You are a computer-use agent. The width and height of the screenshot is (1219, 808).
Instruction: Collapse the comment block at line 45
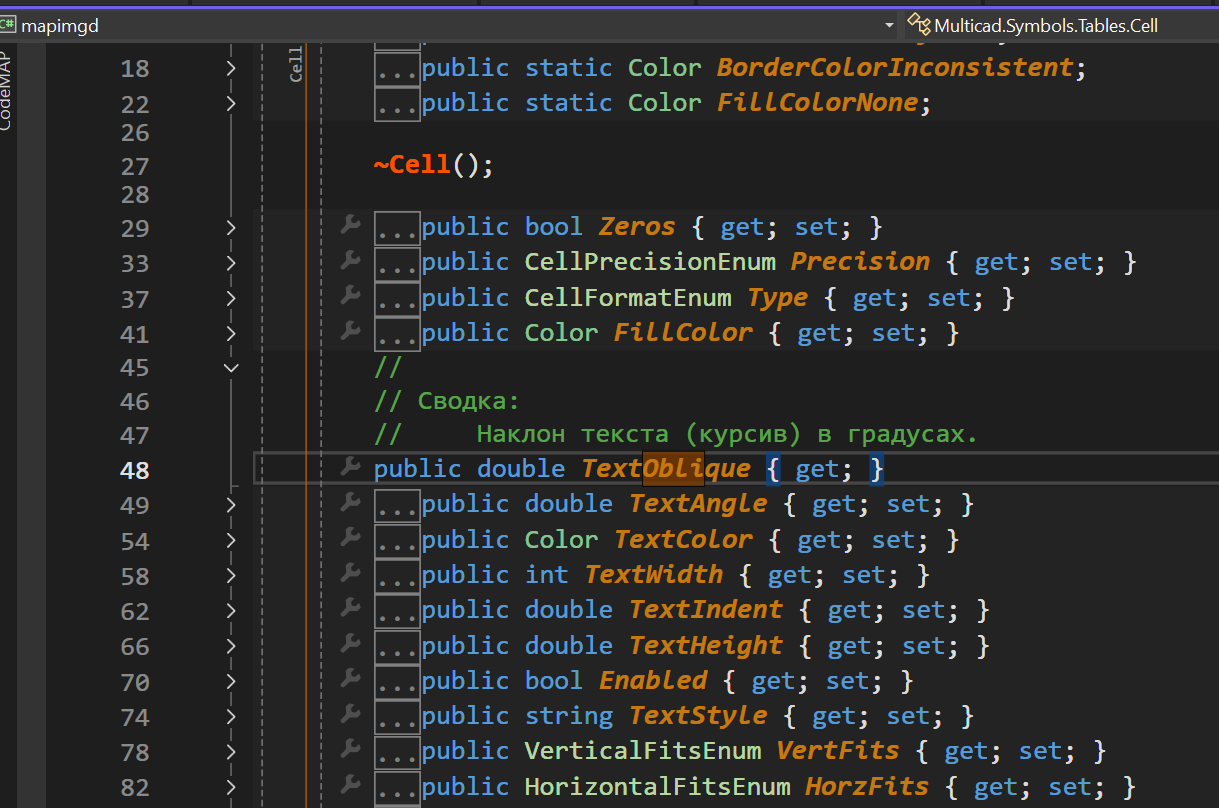pyautogui.click(x=231, y=368)
